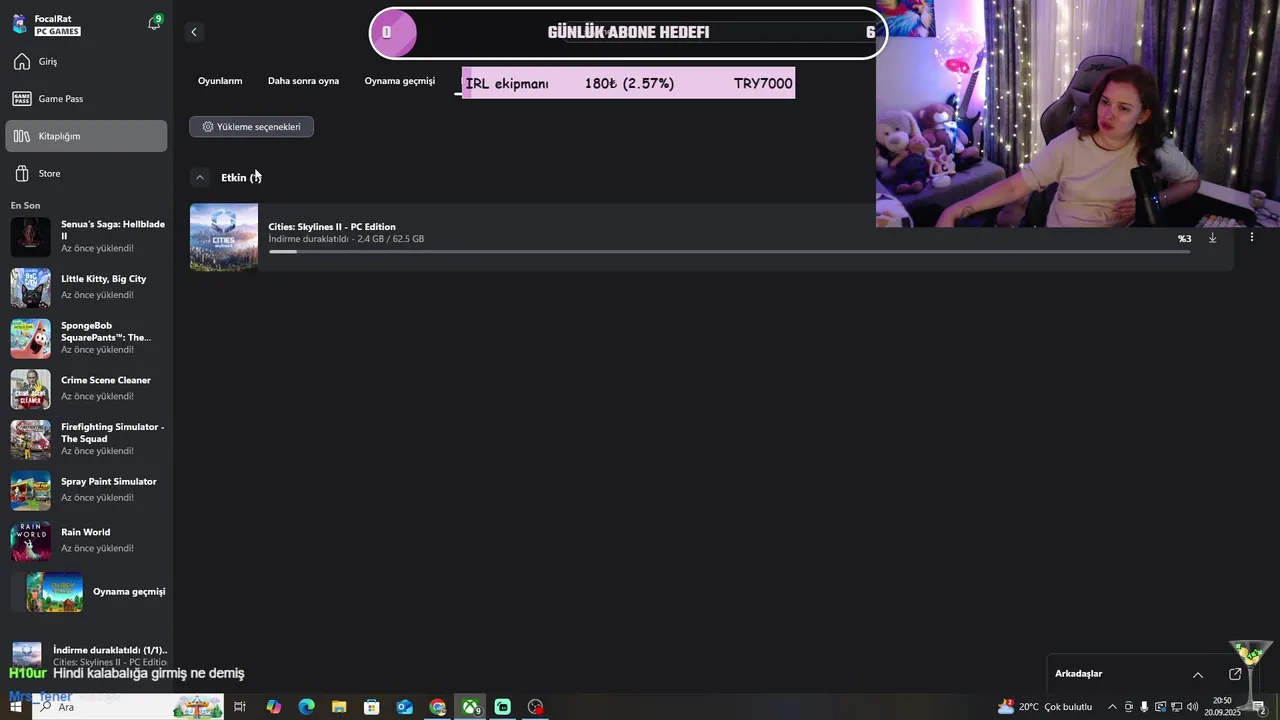The image size is (1280, 720).
Task: Open SpongeBob SquarePants in recent list
Action: (87, 338)
